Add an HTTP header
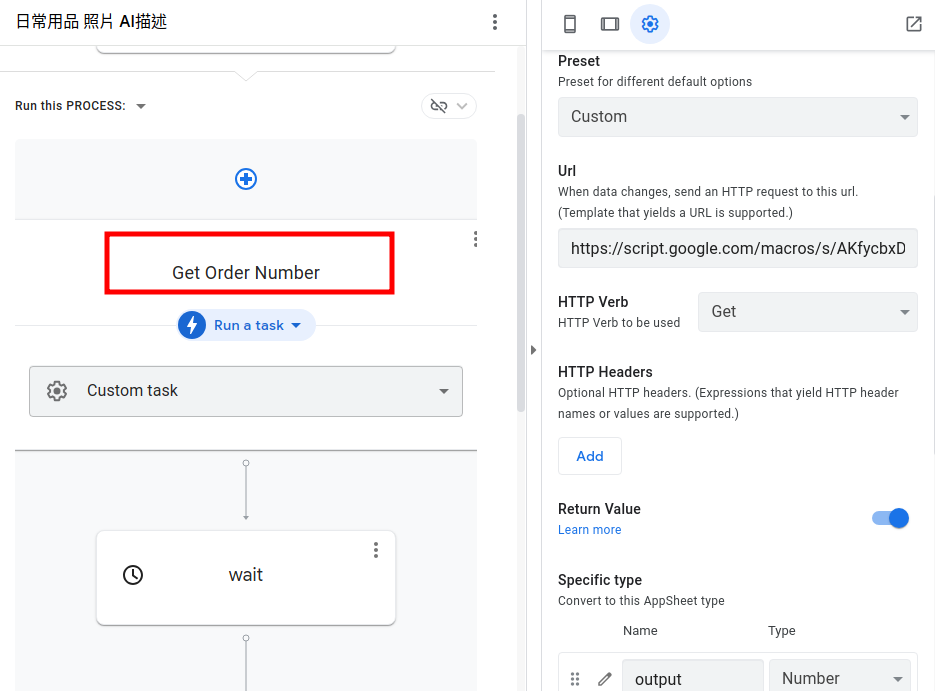The width and height of the screenshot is (935, 691). point(590,456)
